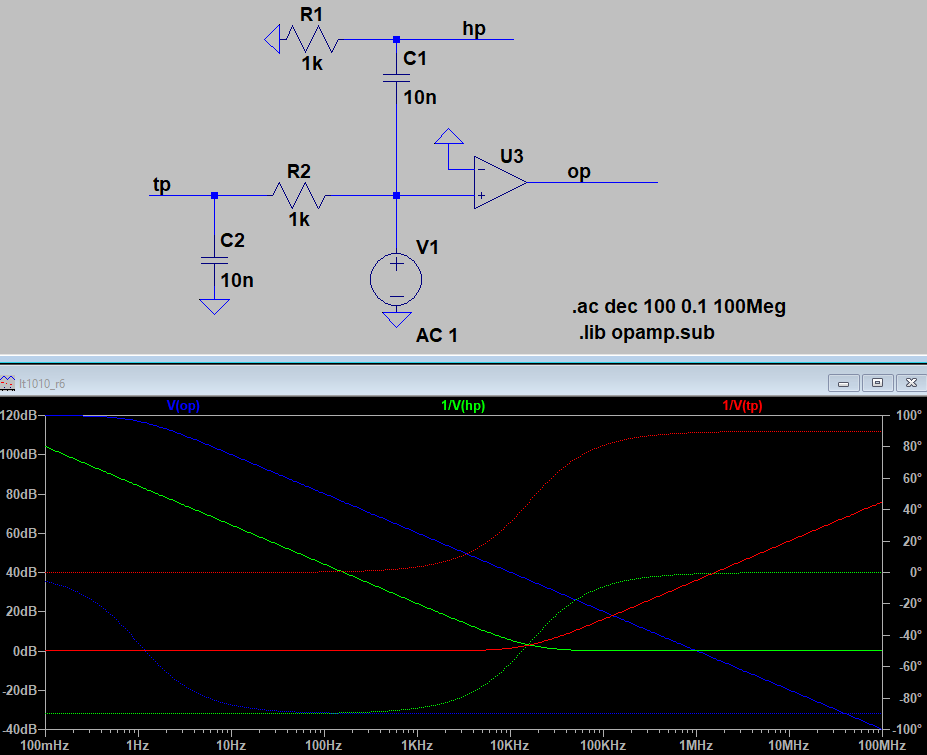Select the U3 opamp symbol
The image size is (927, 755).
click(500, 183)
